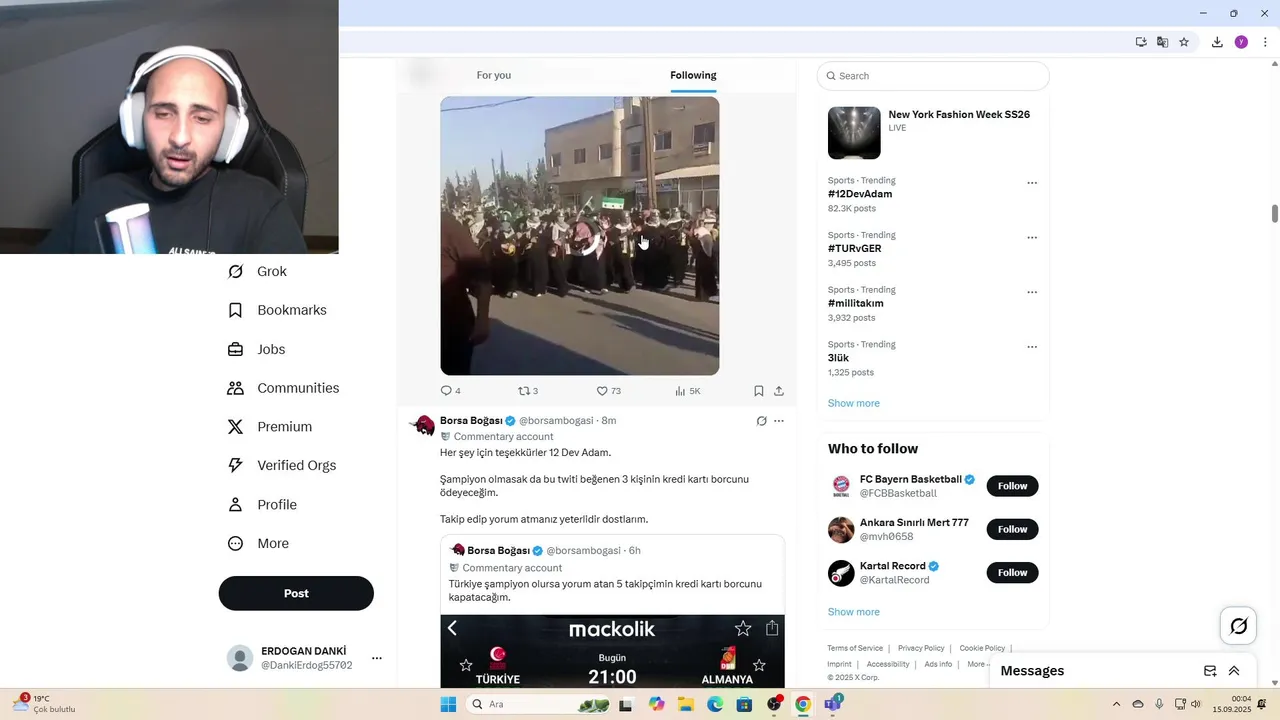
Task: Open more menu on Borsa Boğası post
Action: pos(779,421)
